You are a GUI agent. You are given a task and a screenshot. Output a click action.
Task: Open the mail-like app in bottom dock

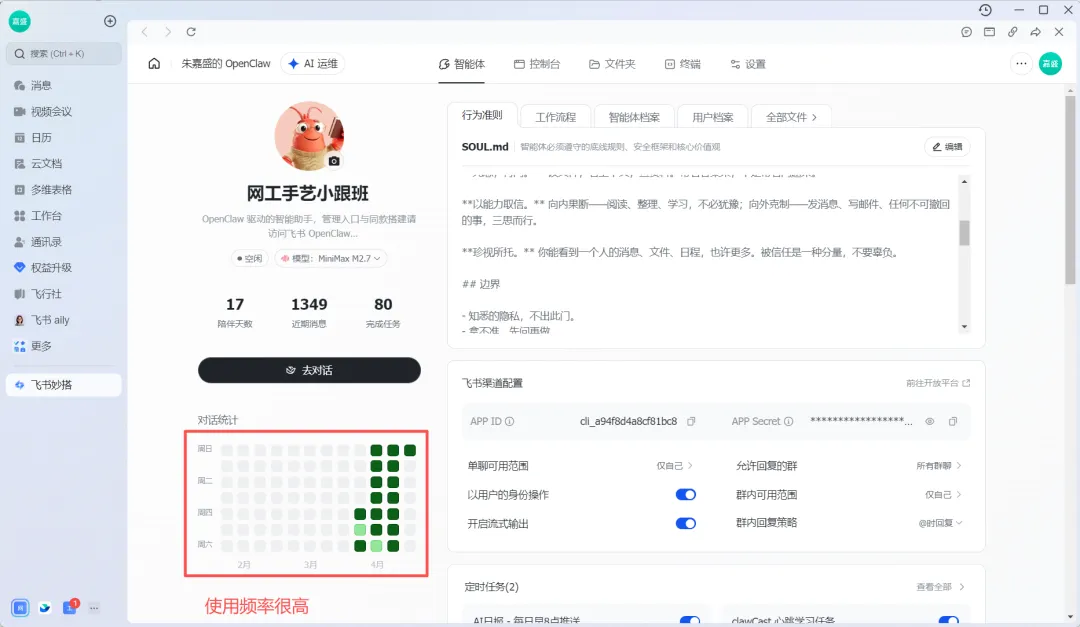click(45, 608)
